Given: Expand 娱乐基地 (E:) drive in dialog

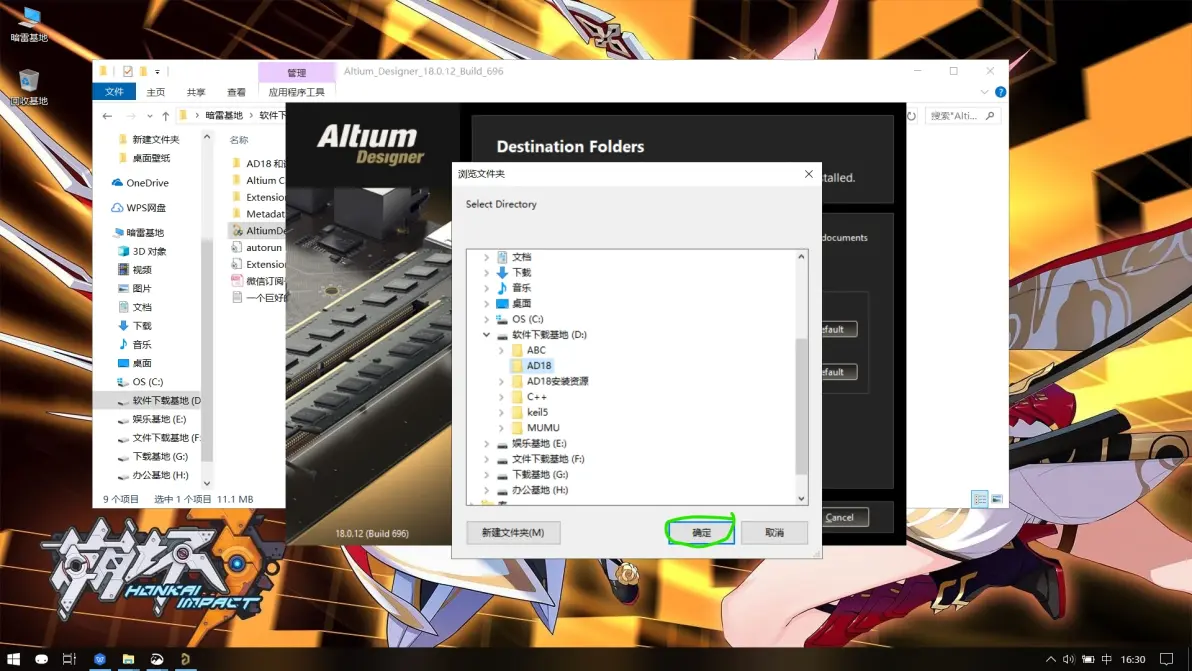Looking at the screenshot, I should [x=486, y=444].
